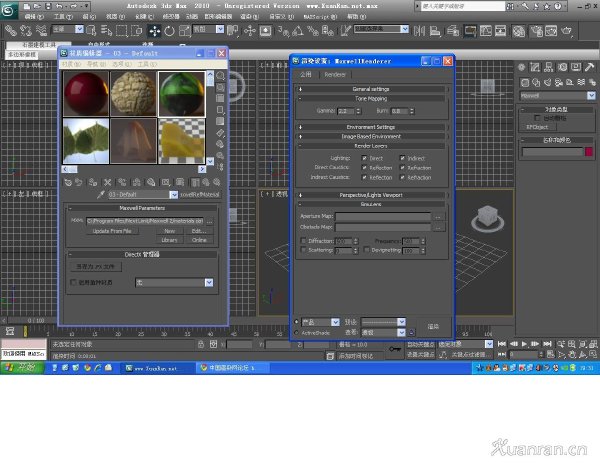The height and width of the screenshot is (464, 600).
Task: Click the Align tool icon
Action: [435, 31]
